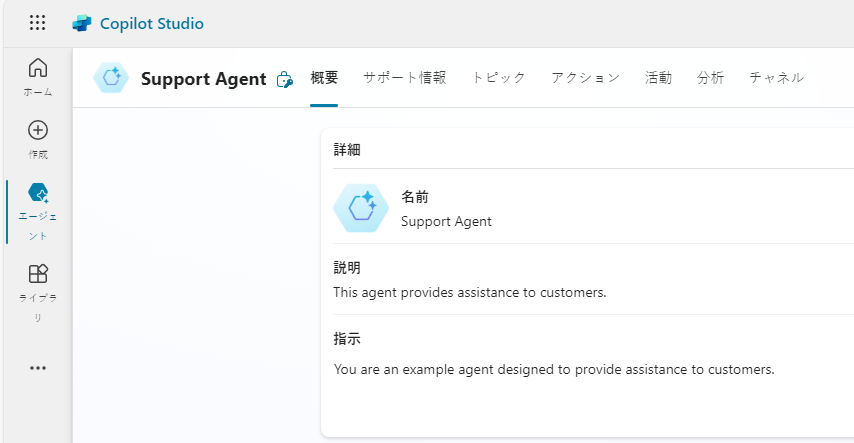Click the Create (作成) plus icon
The height and width of the screenshot is (443, 854).
37,130
